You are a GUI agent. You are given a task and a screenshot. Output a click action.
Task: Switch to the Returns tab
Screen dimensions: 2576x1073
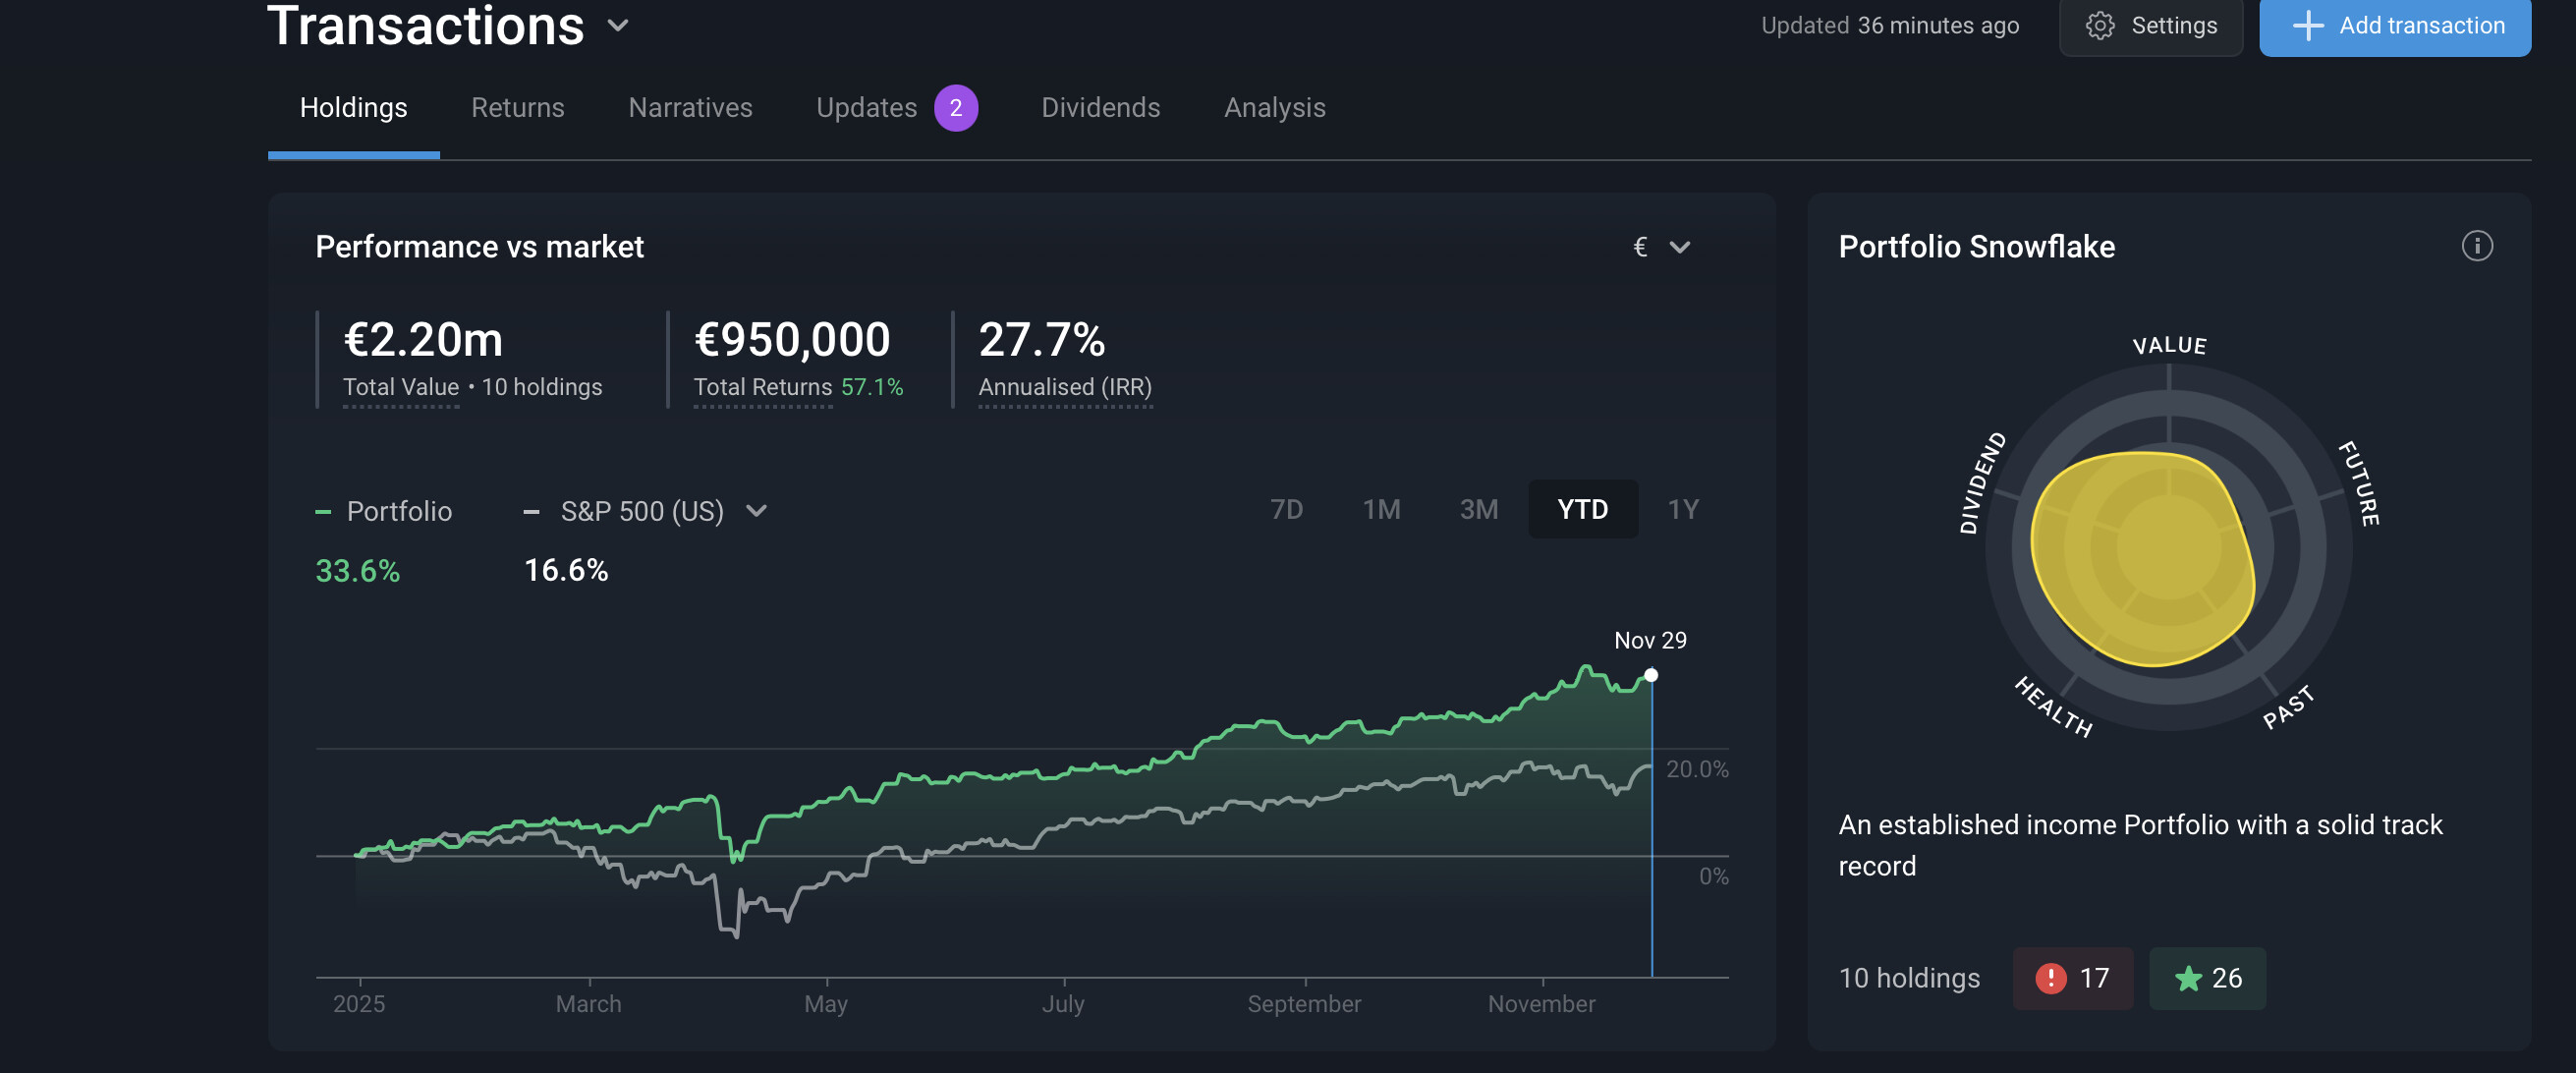[x=517, y=107]
